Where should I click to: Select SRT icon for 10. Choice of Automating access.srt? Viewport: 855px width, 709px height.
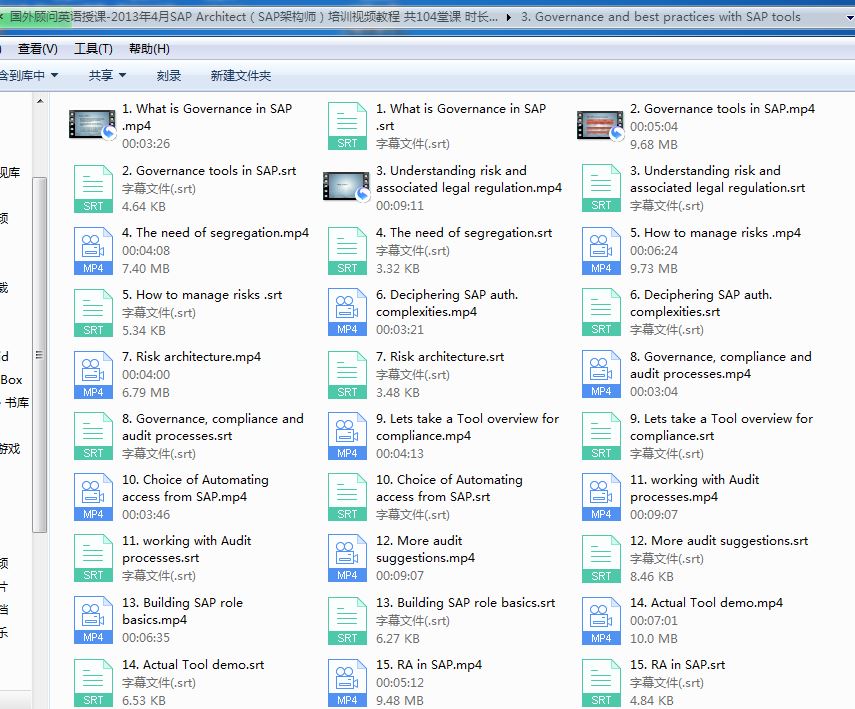point(347,497)
